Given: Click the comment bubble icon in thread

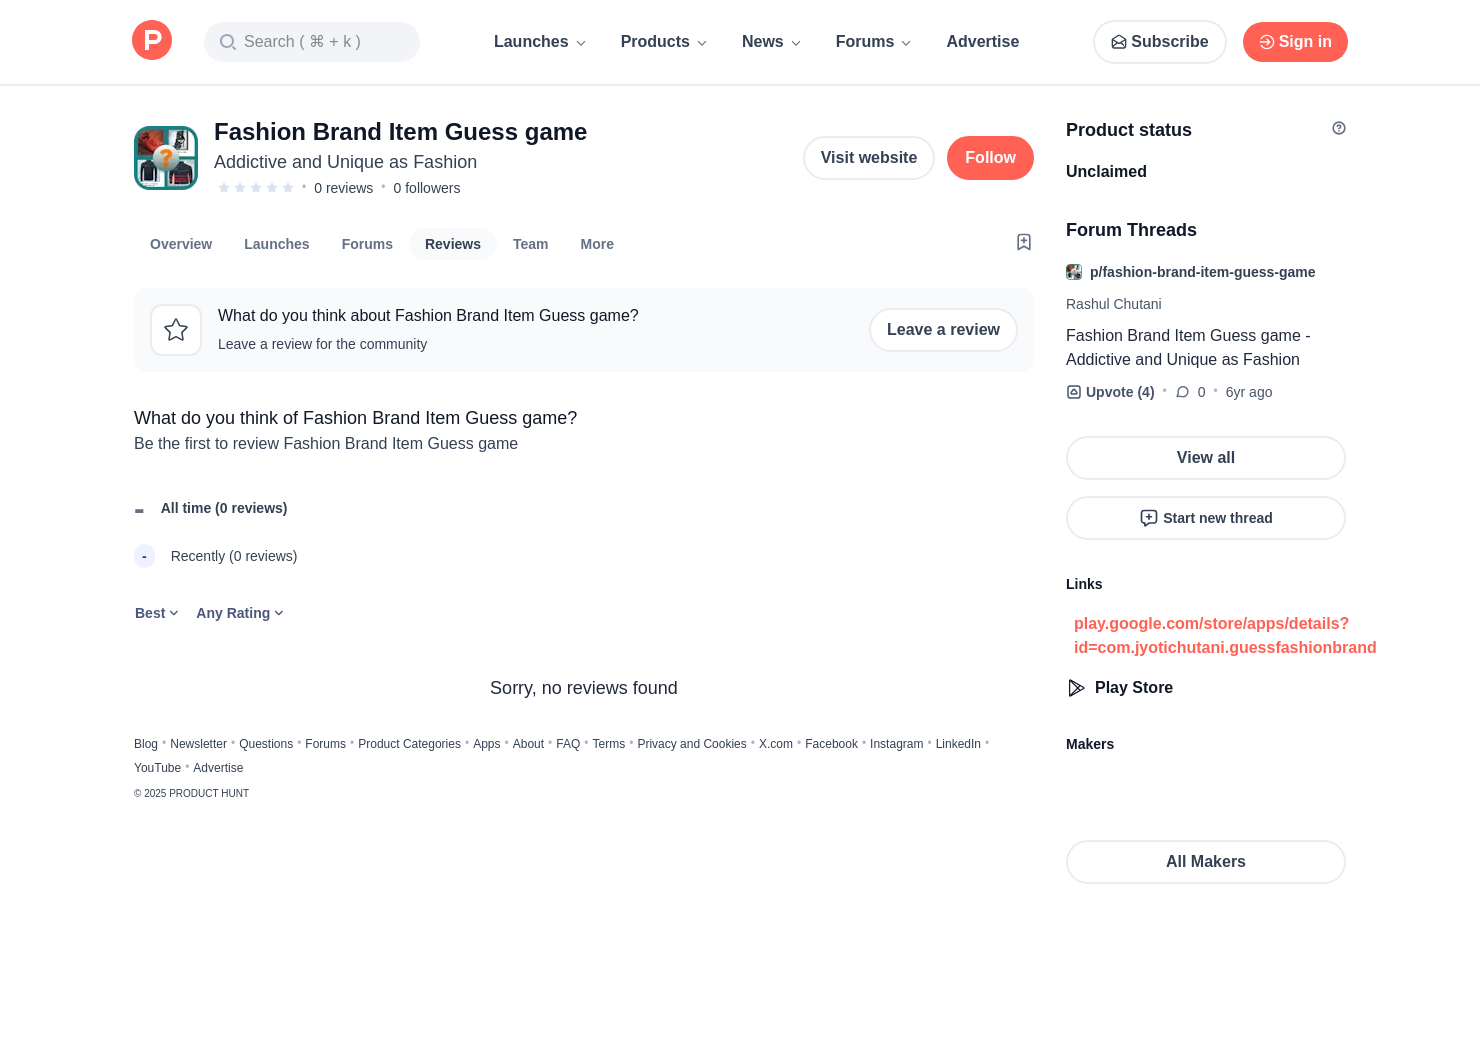Looking at the screenshot, I should [x=1183, y=392].
